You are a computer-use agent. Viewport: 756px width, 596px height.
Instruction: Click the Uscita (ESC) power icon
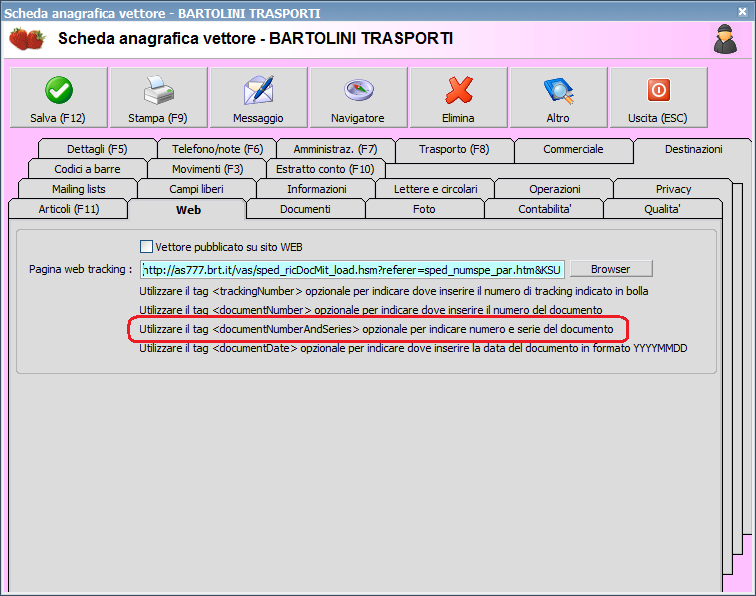click(x=659, y=90)
